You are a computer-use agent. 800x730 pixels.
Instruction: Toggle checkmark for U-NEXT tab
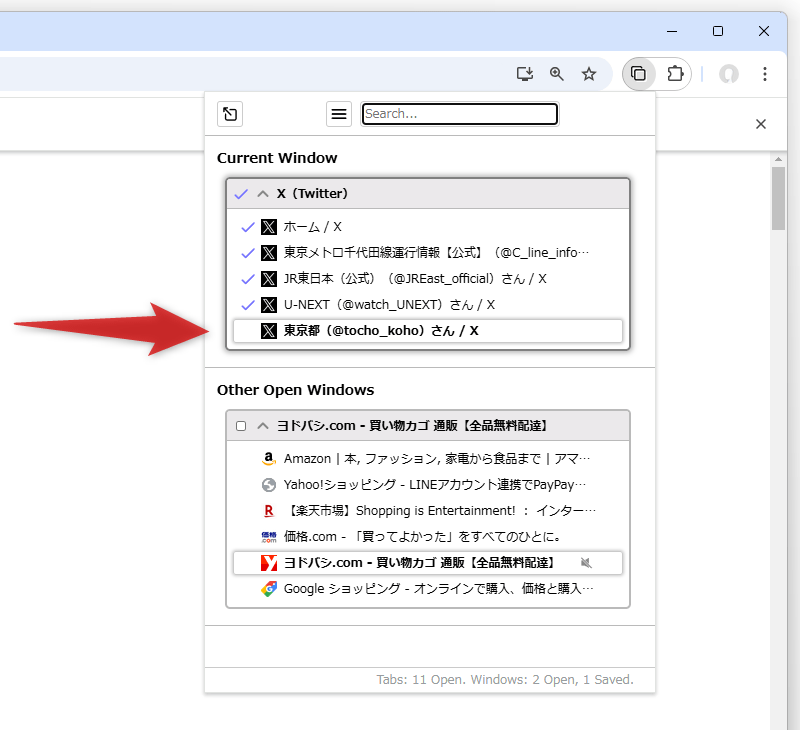tap(247, 305)
